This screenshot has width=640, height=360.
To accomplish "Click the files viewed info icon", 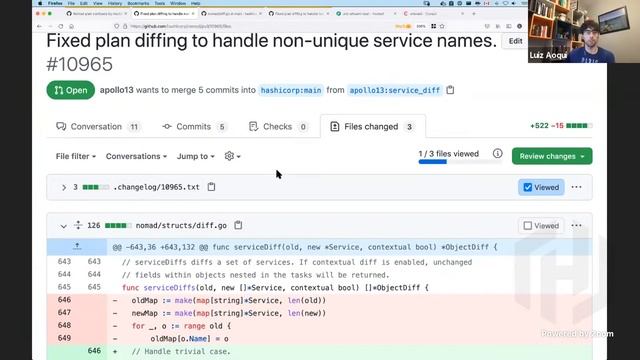I will [x=497, y=153].
